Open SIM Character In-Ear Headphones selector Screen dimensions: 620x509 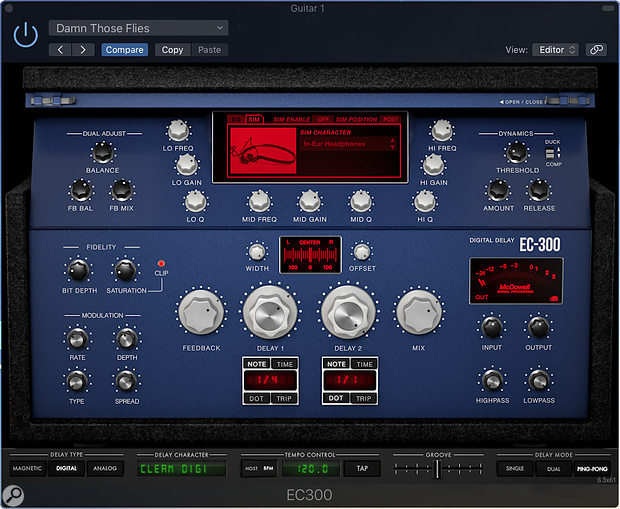coord(348,144)
